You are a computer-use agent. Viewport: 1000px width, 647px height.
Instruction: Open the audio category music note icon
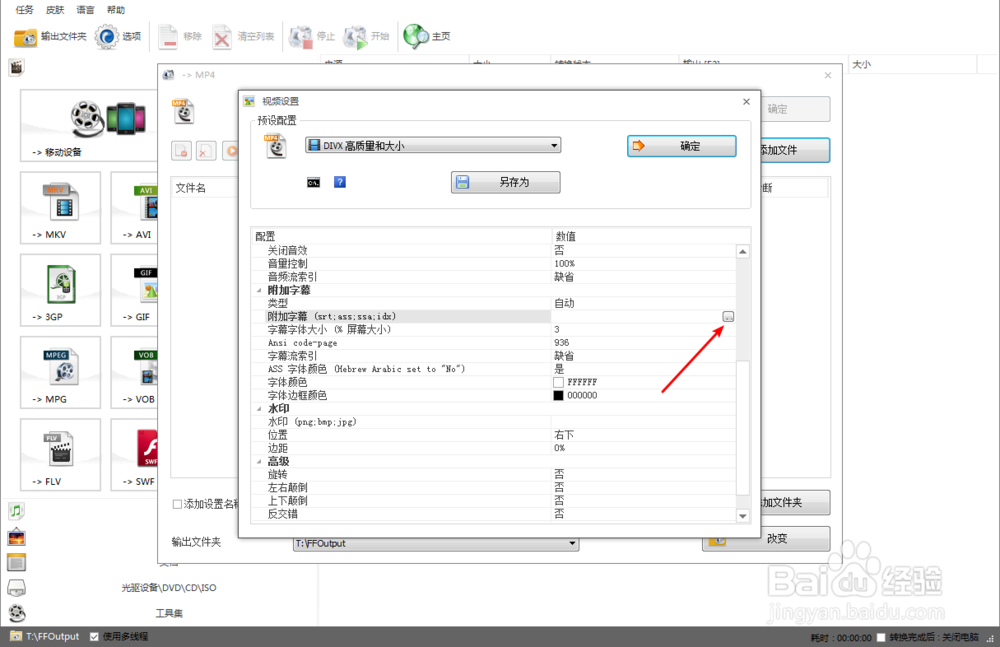pyautogui.click(x=17, y=510)
